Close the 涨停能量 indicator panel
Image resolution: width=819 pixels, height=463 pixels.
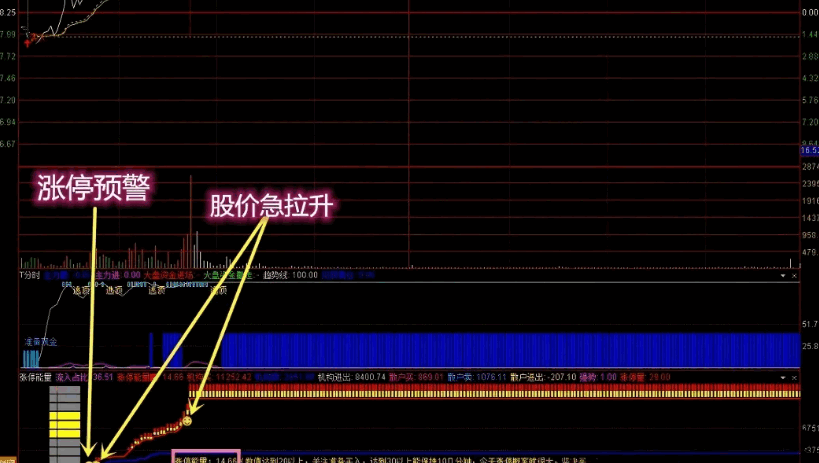794,377
